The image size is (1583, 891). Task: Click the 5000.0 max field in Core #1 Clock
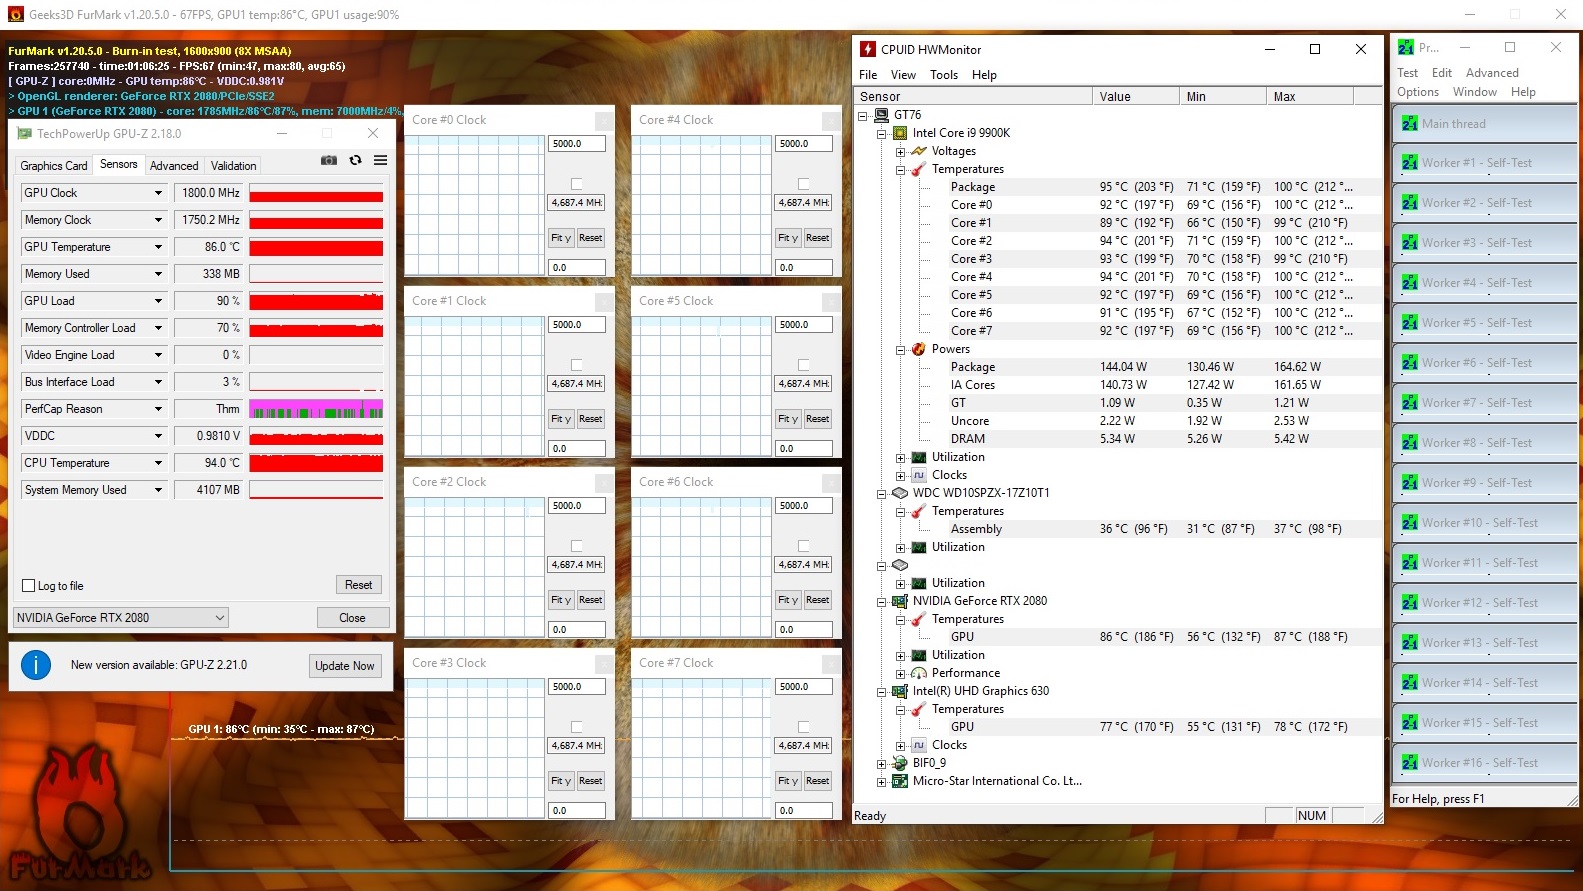[x=577, y=325]
